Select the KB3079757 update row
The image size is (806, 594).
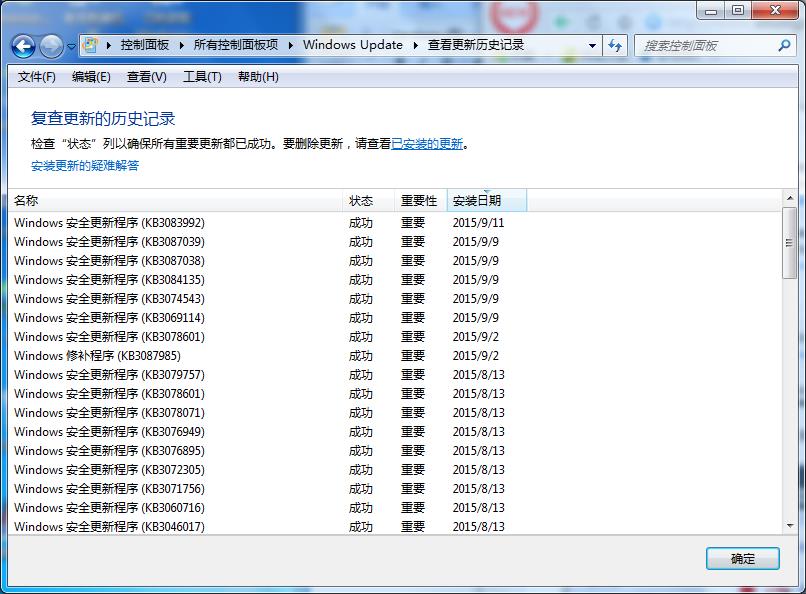pyautogui.click(x=394, y=375)
